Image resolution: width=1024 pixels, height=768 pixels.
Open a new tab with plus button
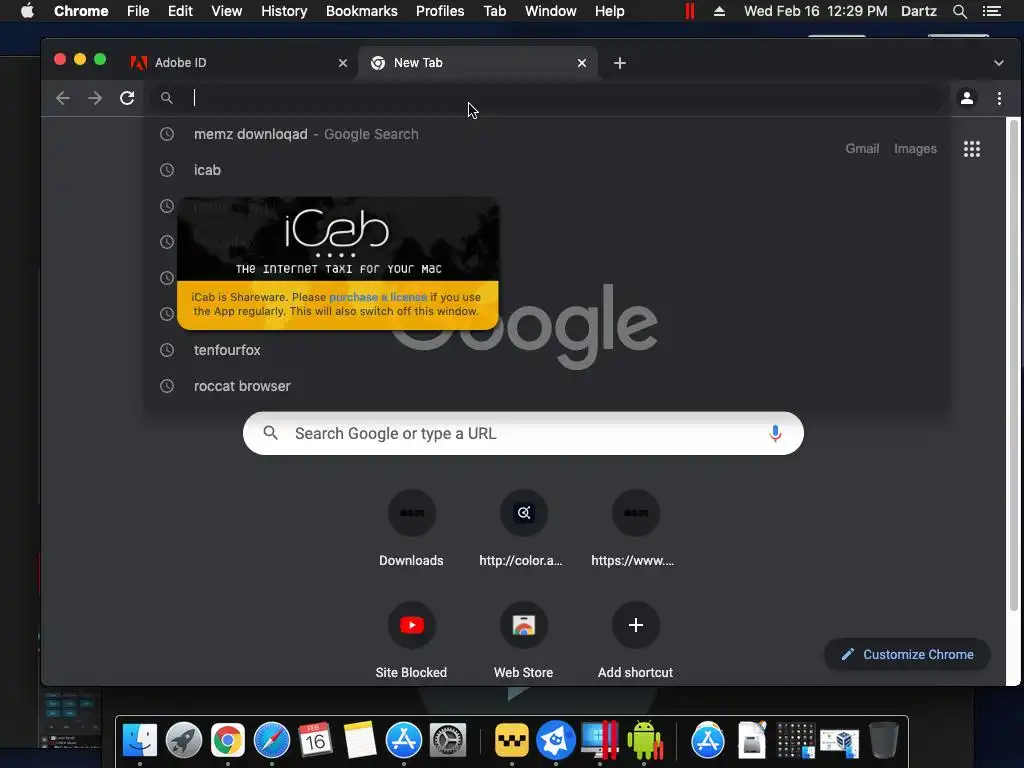tap(620, 63)
